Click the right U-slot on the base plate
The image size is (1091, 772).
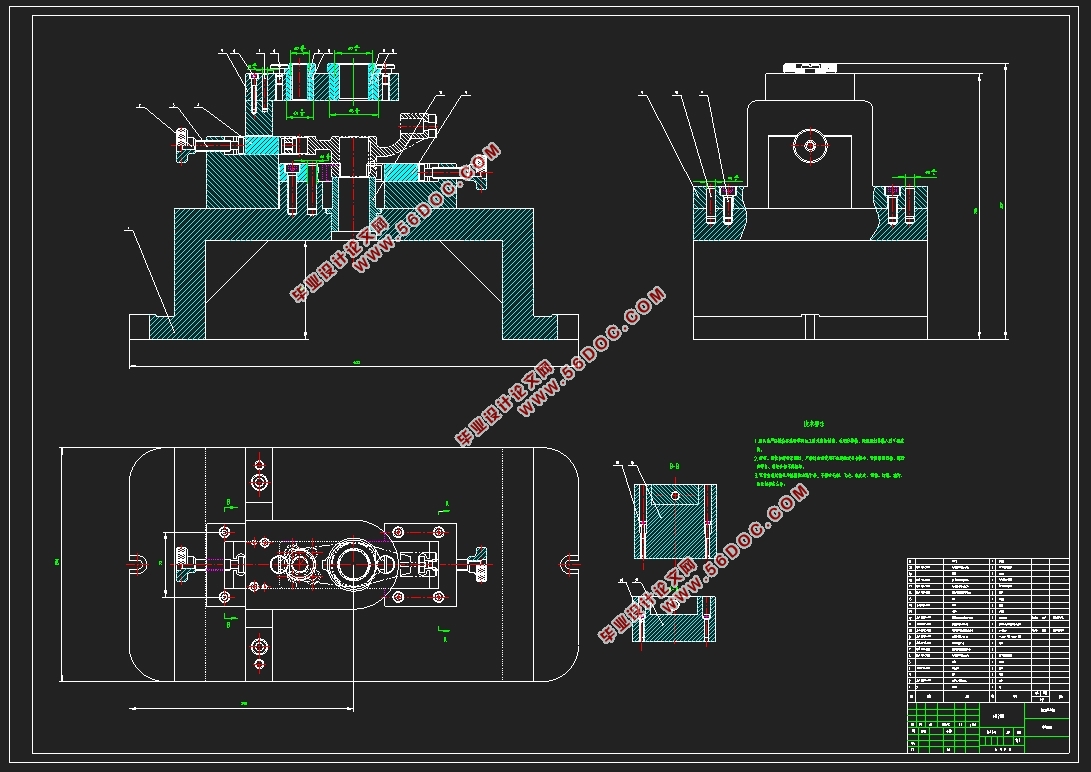tap(571, 564)
